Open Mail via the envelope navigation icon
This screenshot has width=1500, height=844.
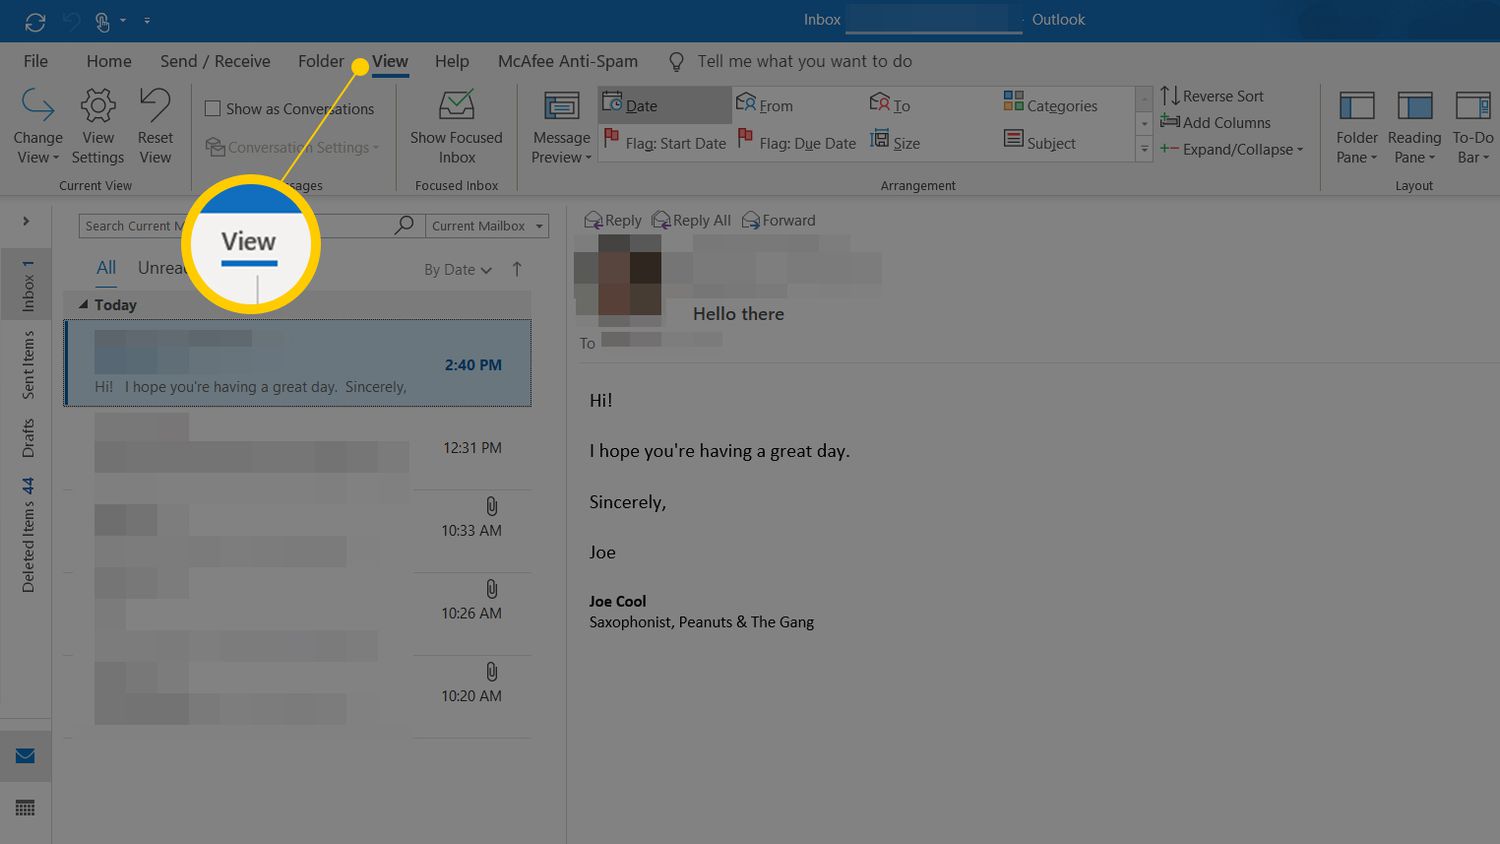point(25,756)
